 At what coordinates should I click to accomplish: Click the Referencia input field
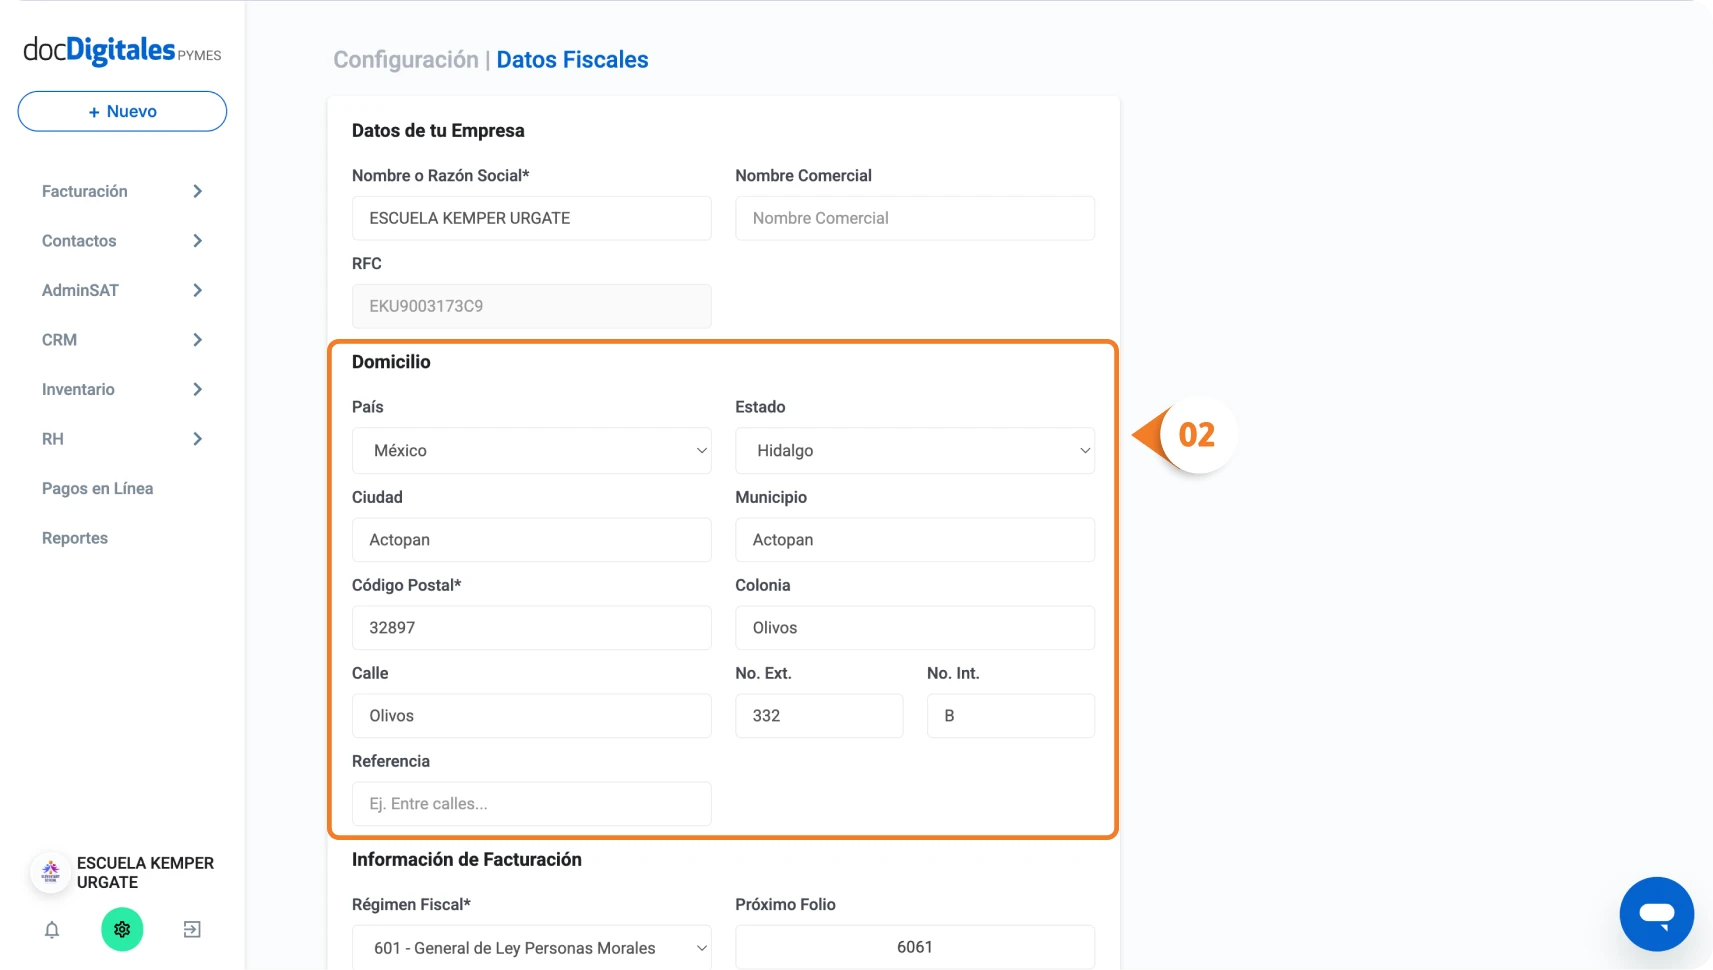pyautogui.click(x=532, y=804)
